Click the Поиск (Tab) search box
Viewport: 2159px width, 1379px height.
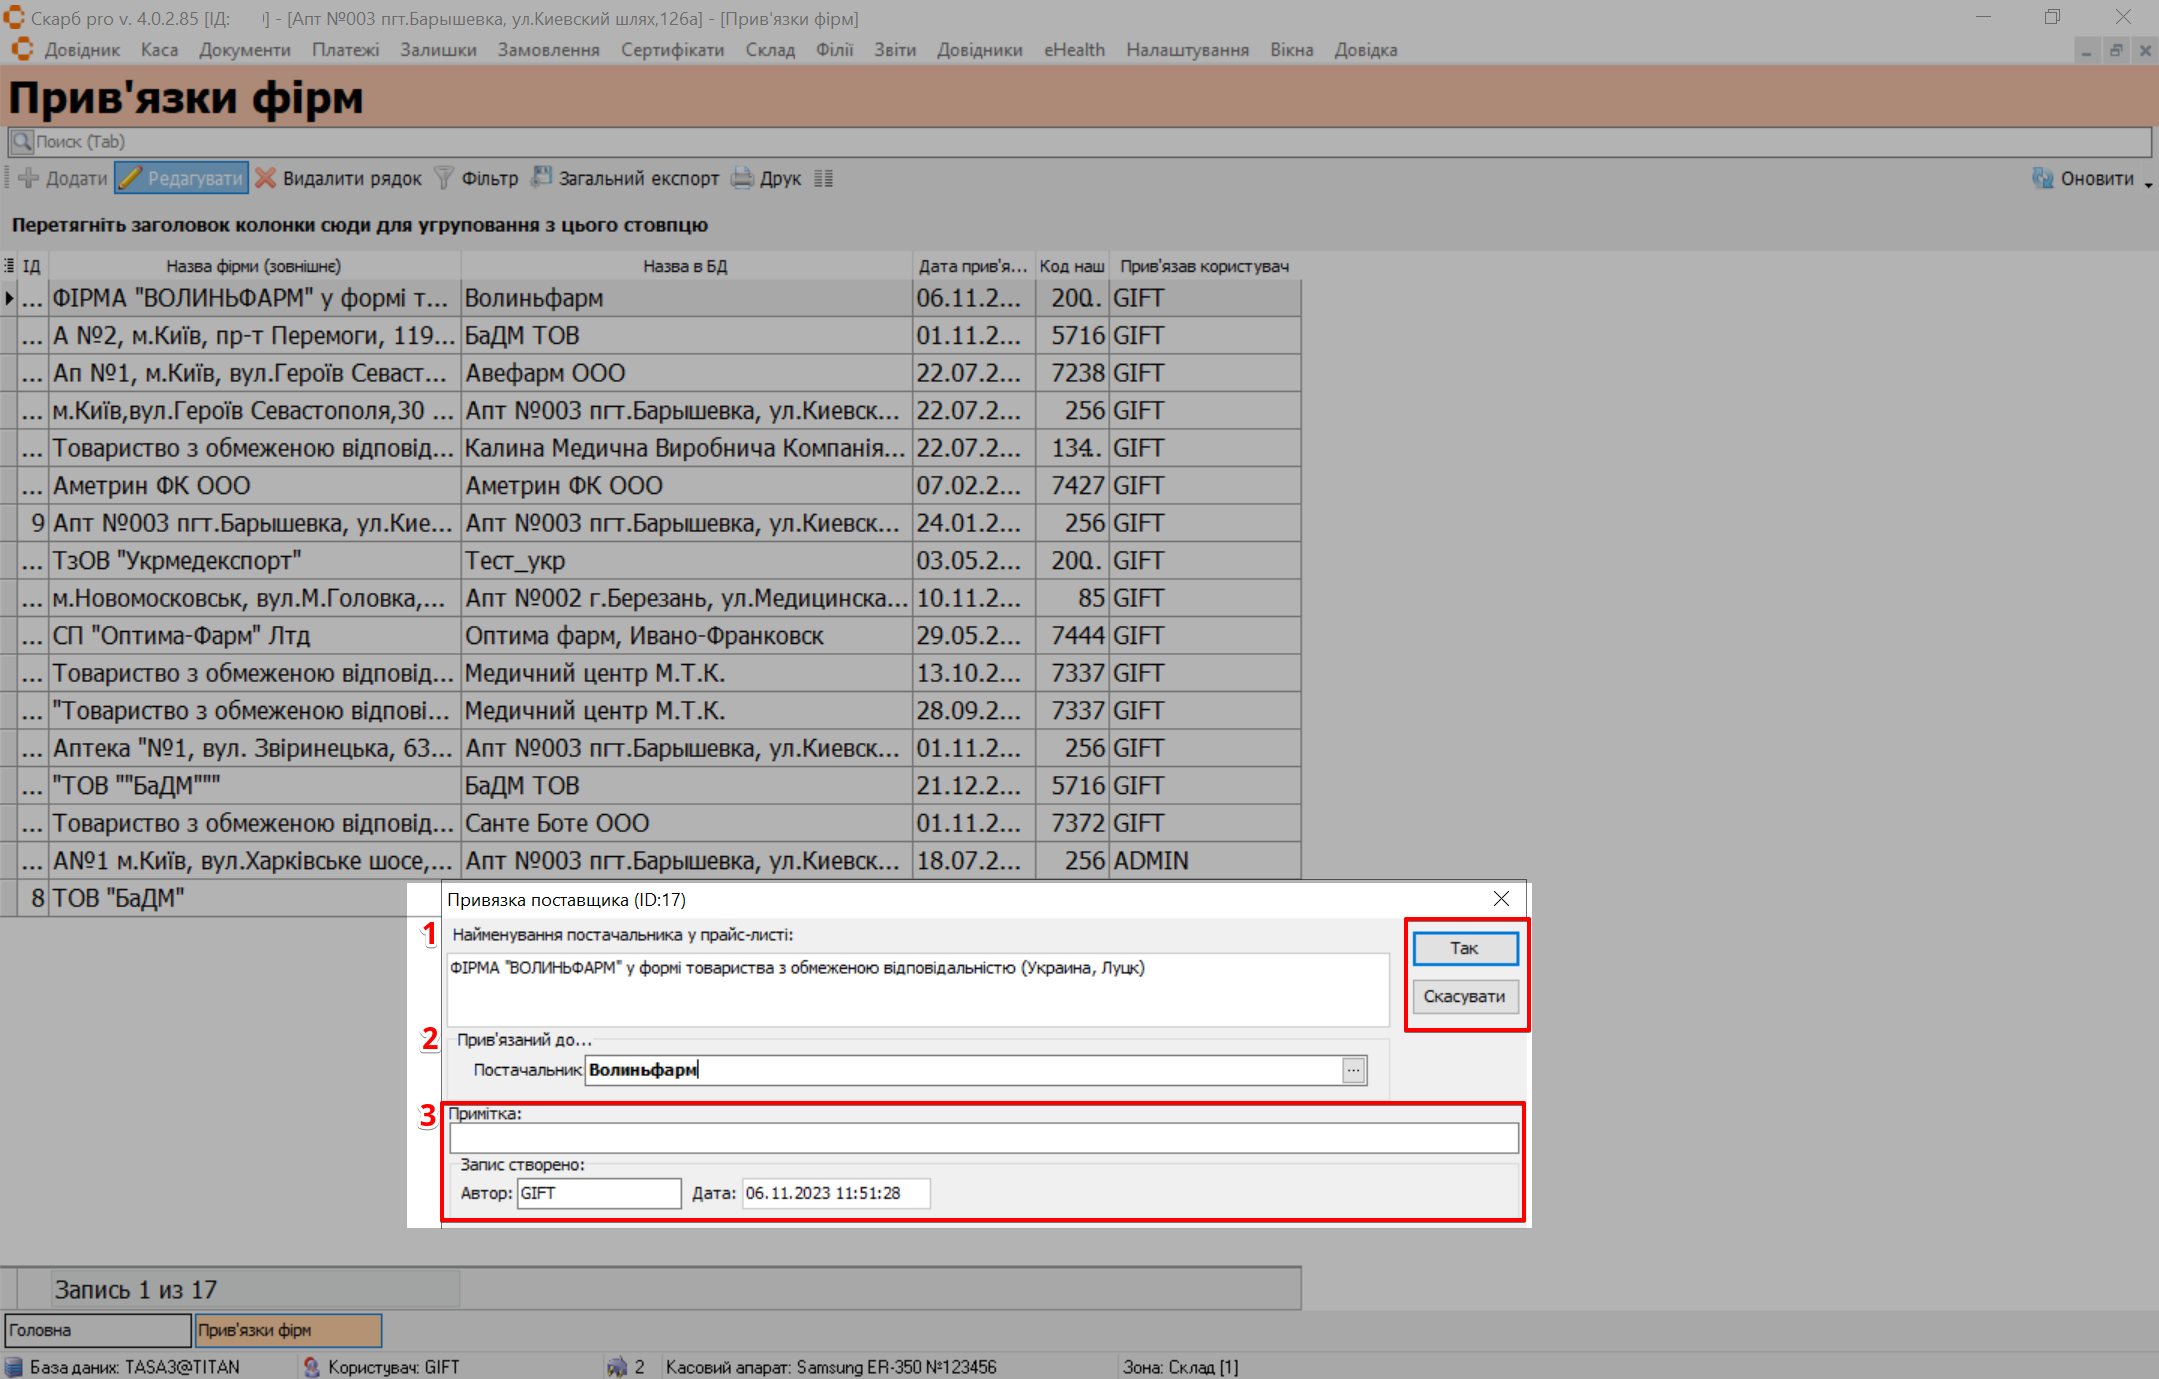point(1080,142)
